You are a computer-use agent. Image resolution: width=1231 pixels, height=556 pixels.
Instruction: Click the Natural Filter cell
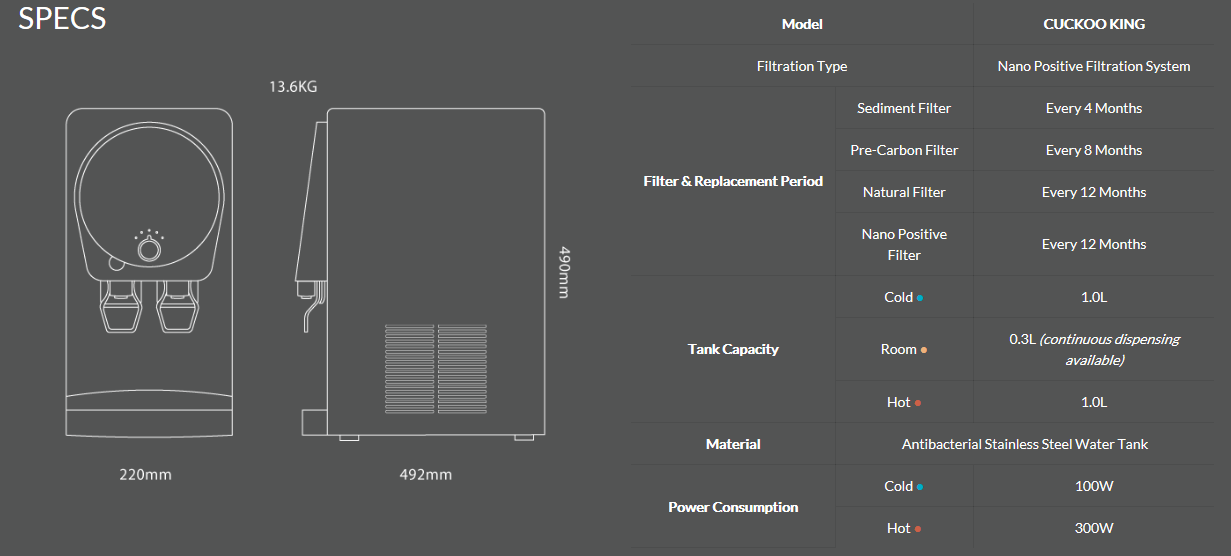coord(904,192)
